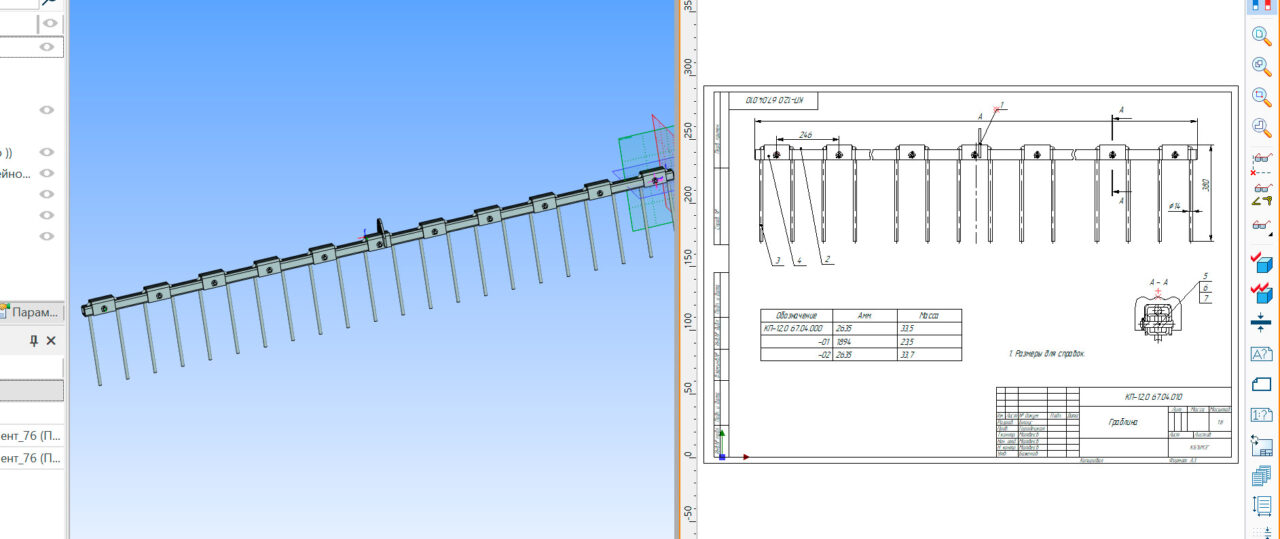Click the 'Обозначение' table header cell

[797, 315]
